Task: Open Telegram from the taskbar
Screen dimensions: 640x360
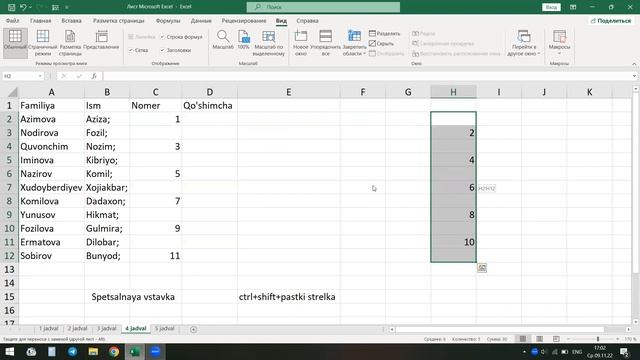Action: [x=73, y=351]
